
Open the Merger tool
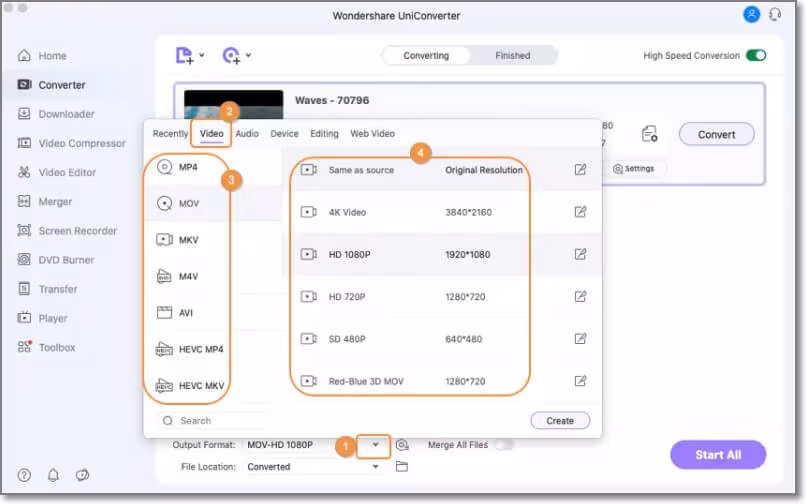[45, 202]
